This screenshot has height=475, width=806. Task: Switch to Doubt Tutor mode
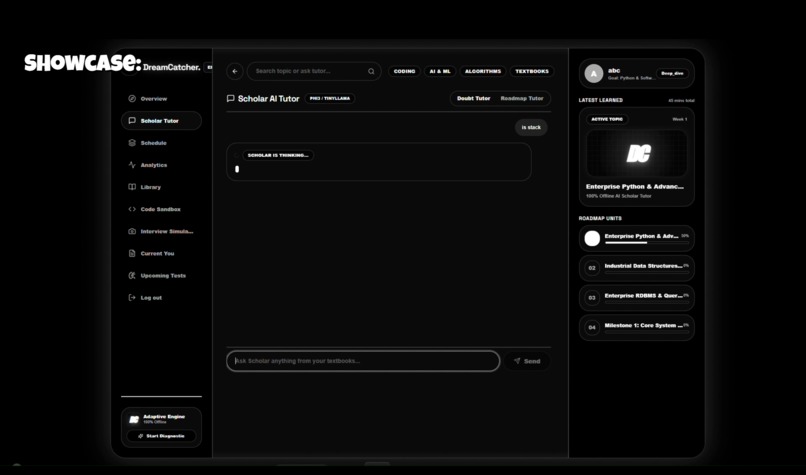point(473,98)
